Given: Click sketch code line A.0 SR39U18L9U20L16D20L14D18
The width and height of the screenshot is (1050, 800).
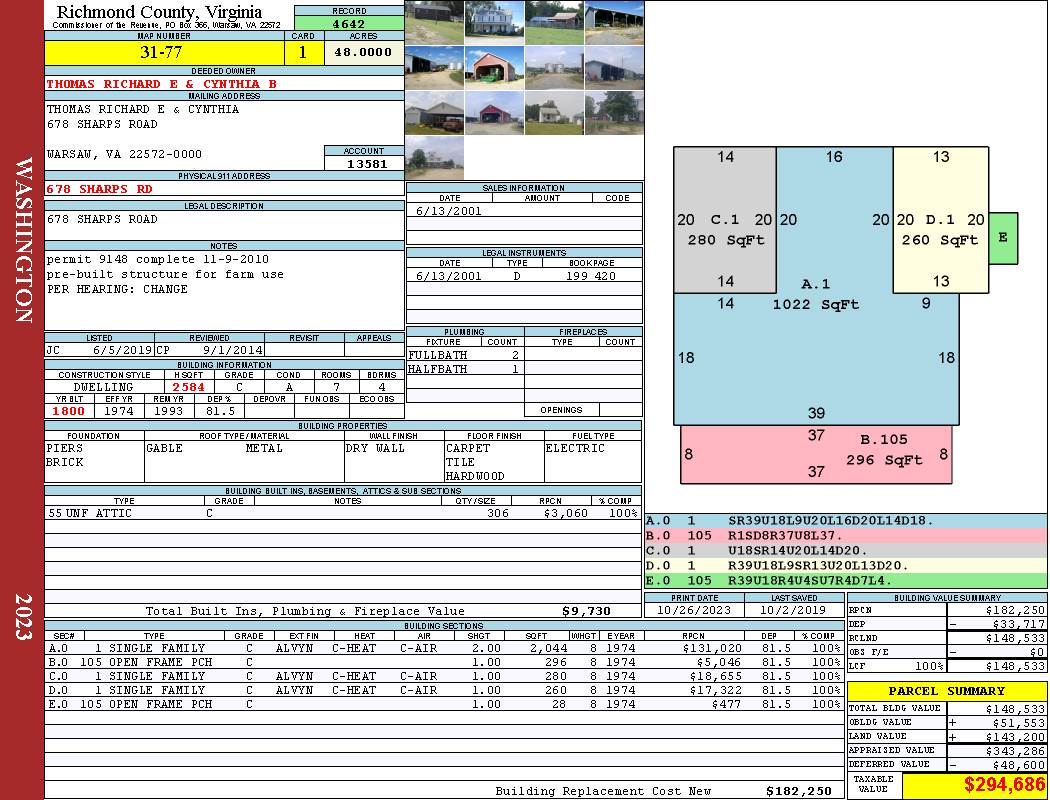Looking at the screenshot, I should [x=846, y=520].
